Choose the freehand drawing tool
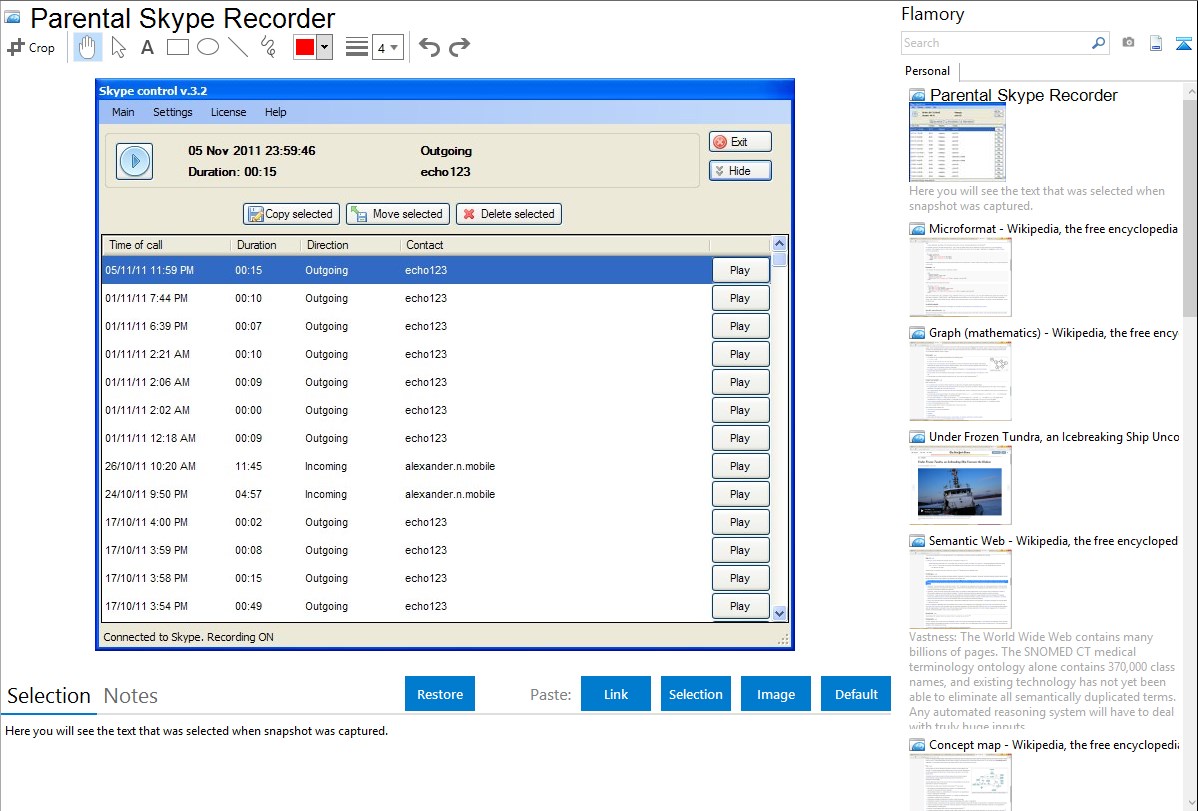This screenshot has height=811, width=1198. point(267,47)
